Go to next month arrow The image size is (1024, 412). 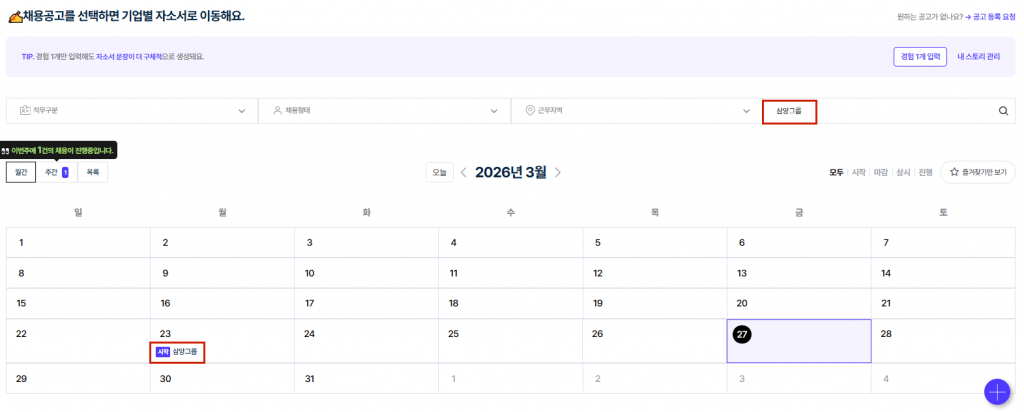(x=558, y=172)
